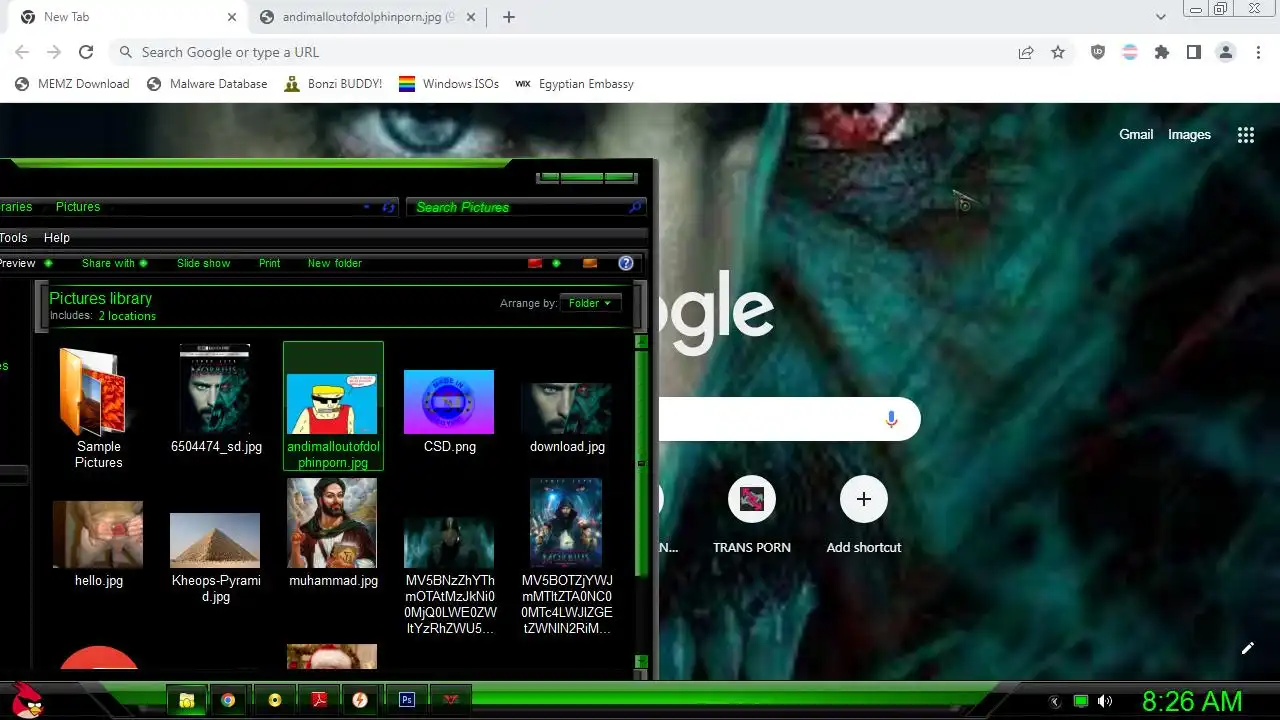The height and width of the screenshot is (720, 1280).
Task: Start the Slide show
Action: 203,263
